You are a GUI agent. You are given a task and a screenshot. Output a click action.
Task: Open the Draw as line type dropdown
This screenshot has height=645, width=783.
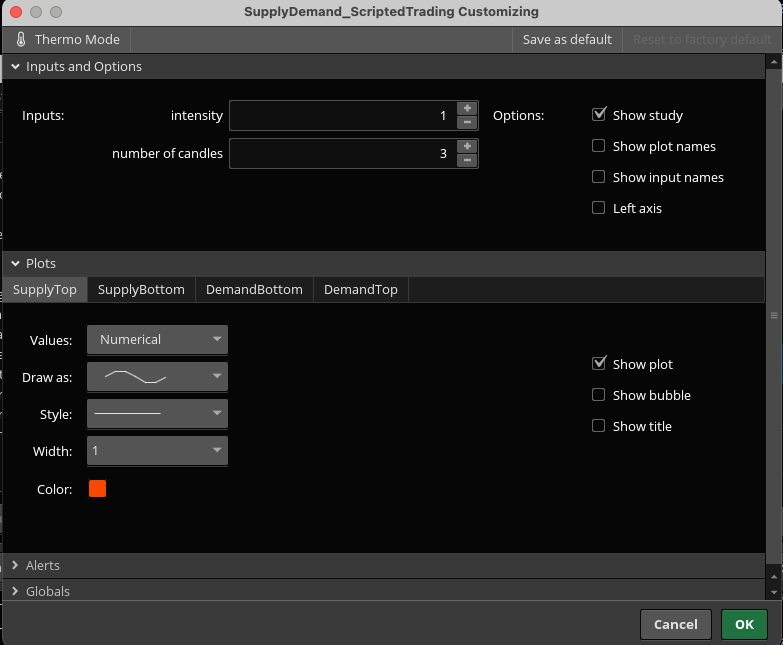[x=157, y=377]
